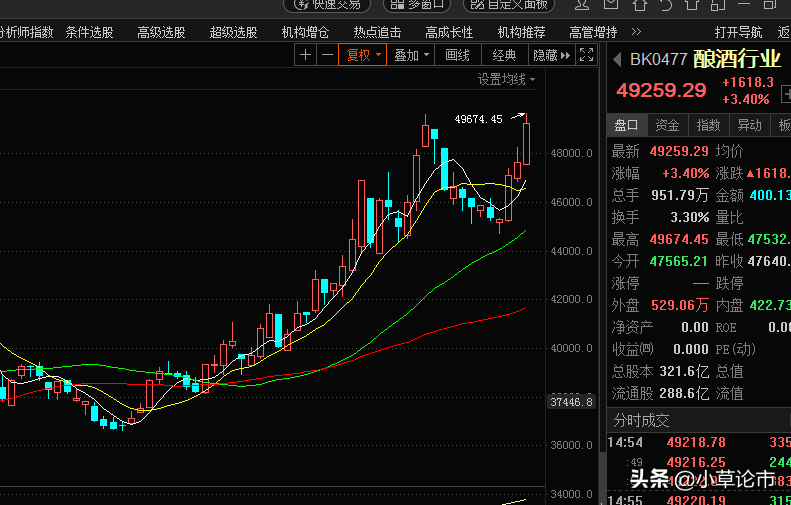
Task: Click 打开导航 link
Action: 739,33
